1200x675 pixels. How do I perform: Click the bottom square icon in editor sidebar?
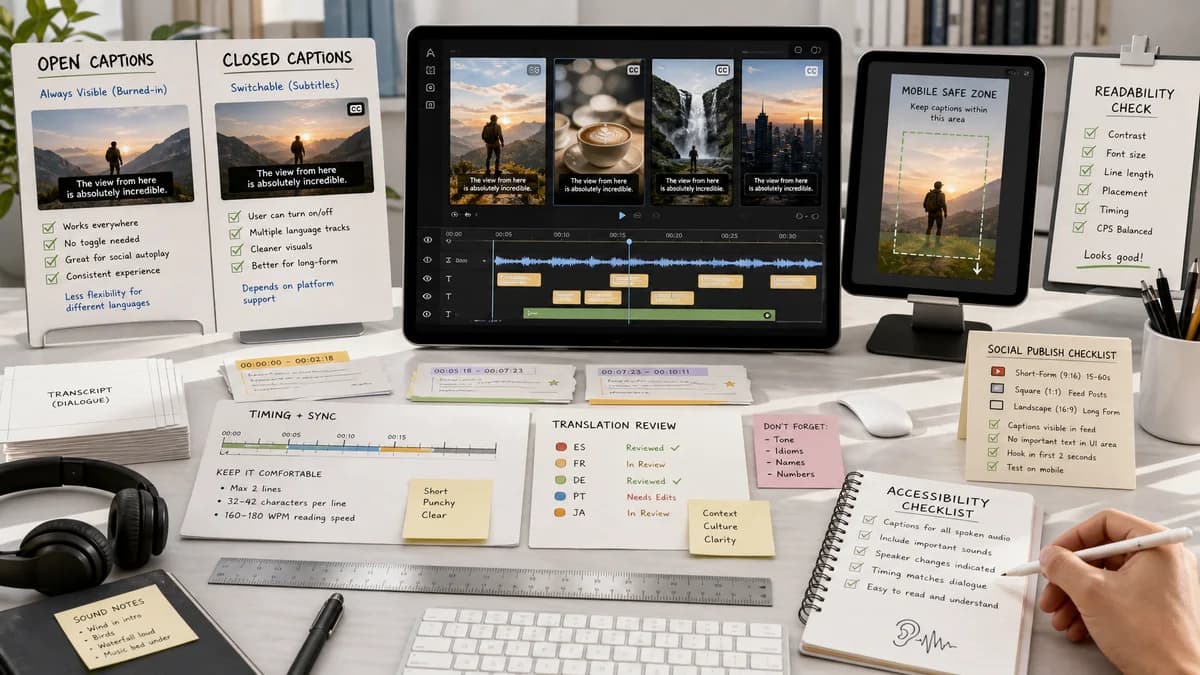click(430, 104)
